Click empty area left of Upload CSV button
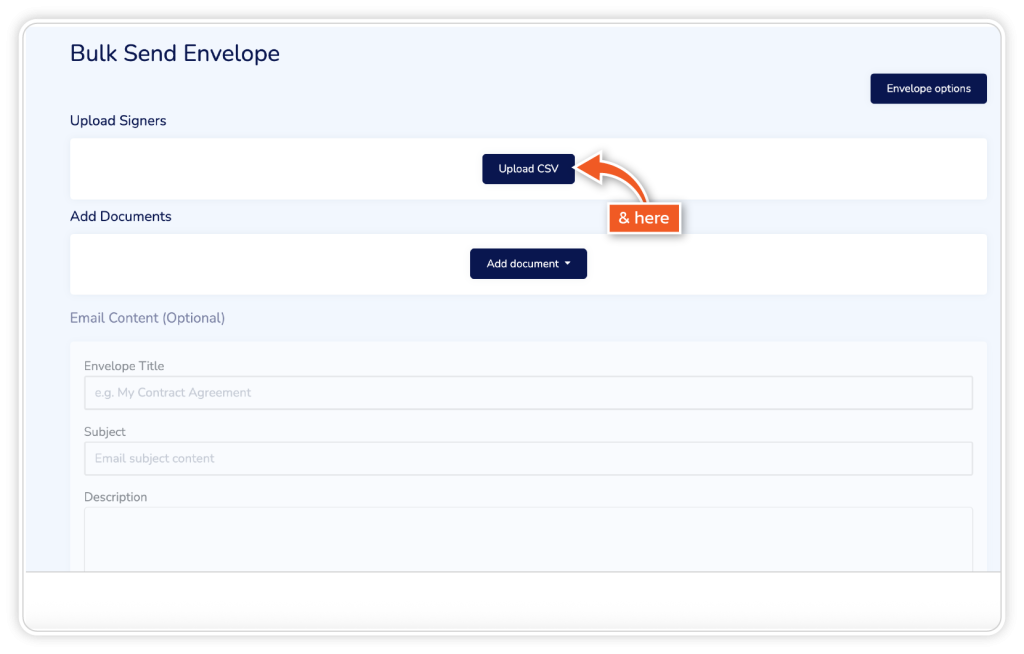Viewport: 1024px width, 654px height. (270, 169)
